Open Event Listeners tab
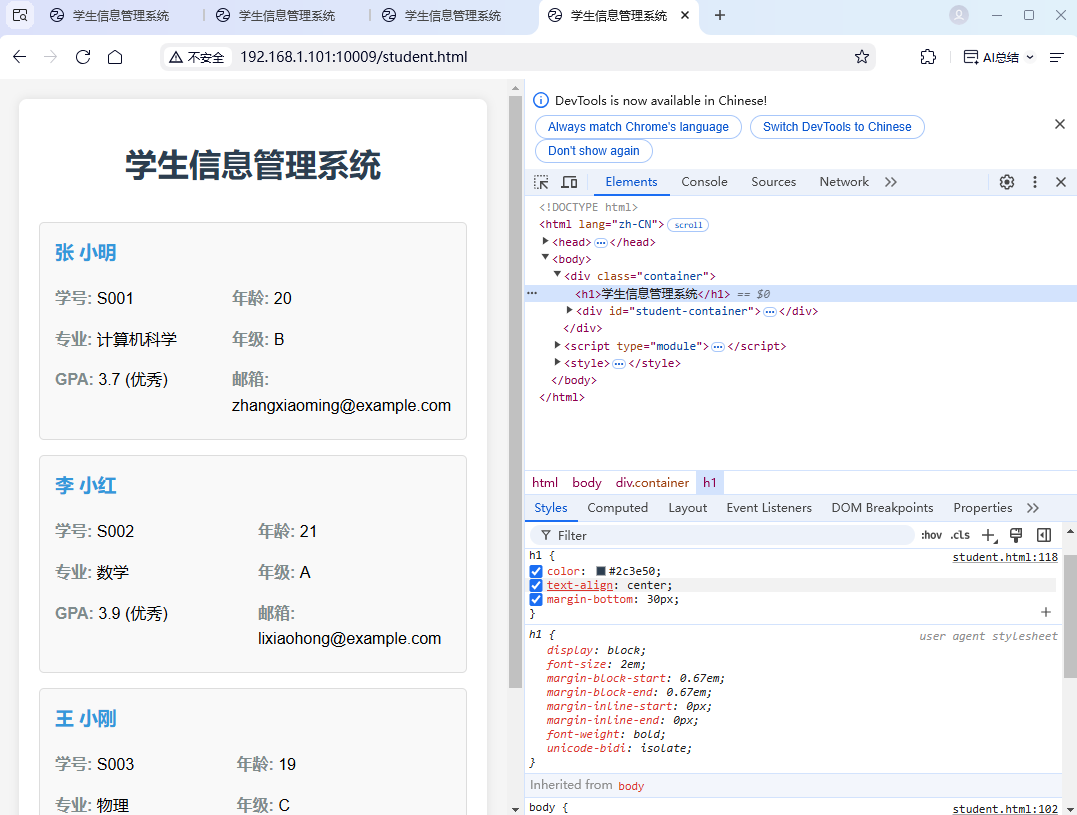This screenshot has width=1077, height=815. pyautogui.click(x=769, y=508)
